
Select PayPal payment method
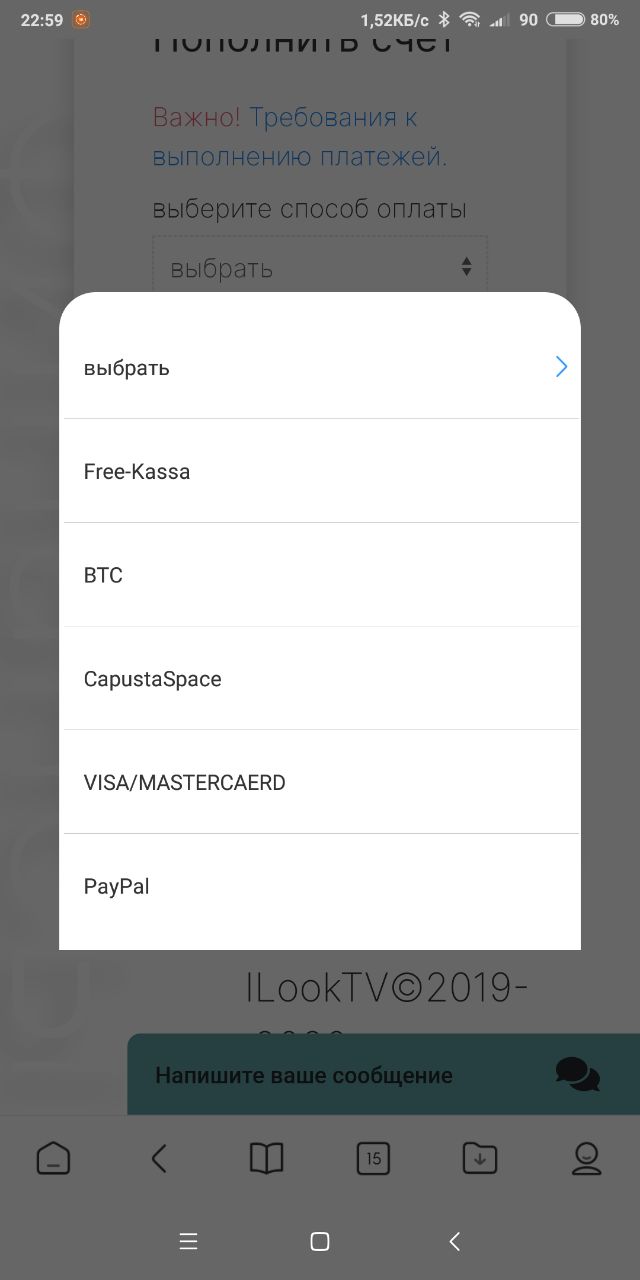tap(322, 886)
